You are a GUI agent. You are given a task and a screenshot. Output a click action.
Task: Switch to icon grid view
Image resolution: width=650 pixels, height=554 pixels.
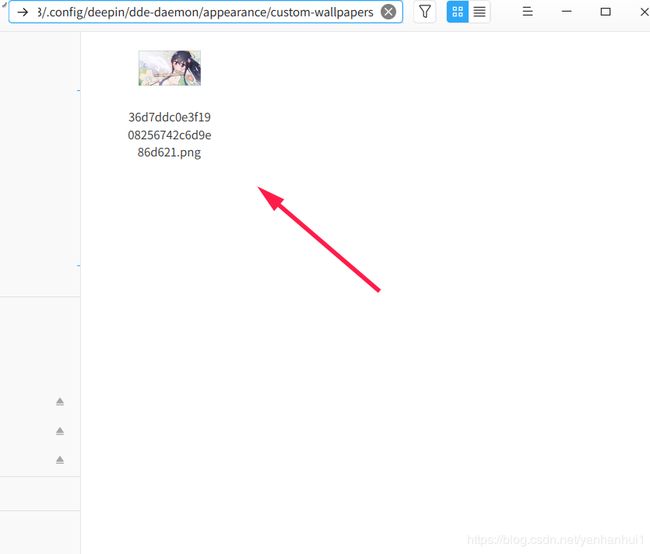[x=458, y=12]
